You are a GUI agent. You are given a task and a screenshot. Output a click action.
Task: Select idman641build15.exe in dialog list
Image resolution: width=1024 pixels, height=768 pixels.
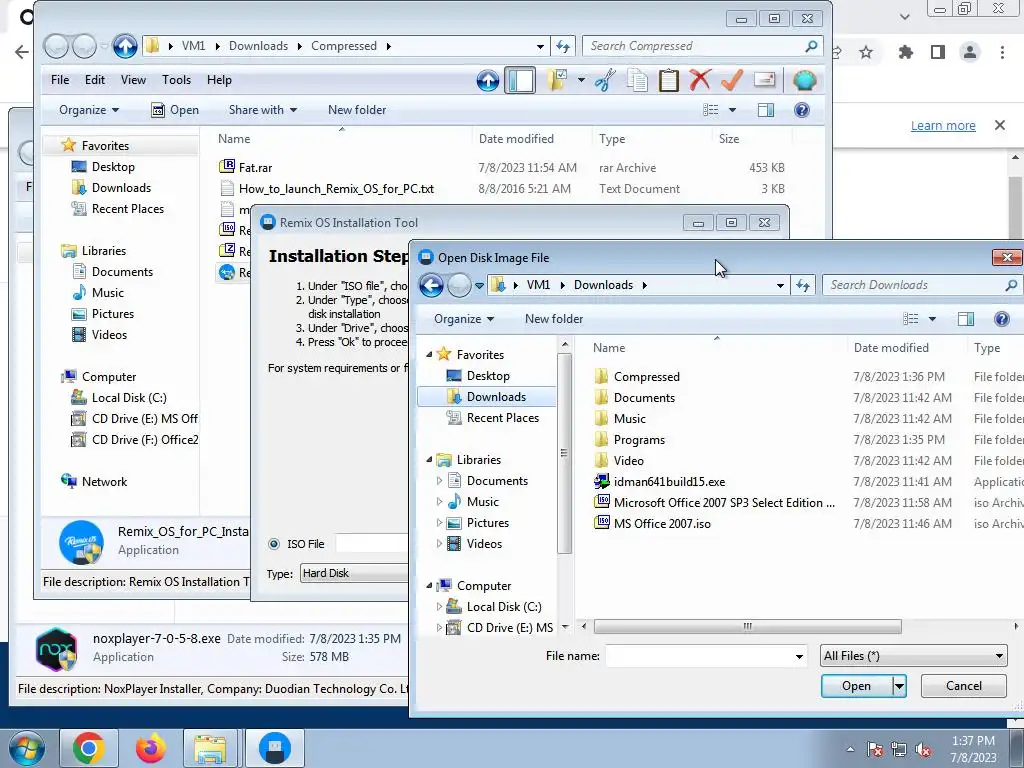click(669, 482)
